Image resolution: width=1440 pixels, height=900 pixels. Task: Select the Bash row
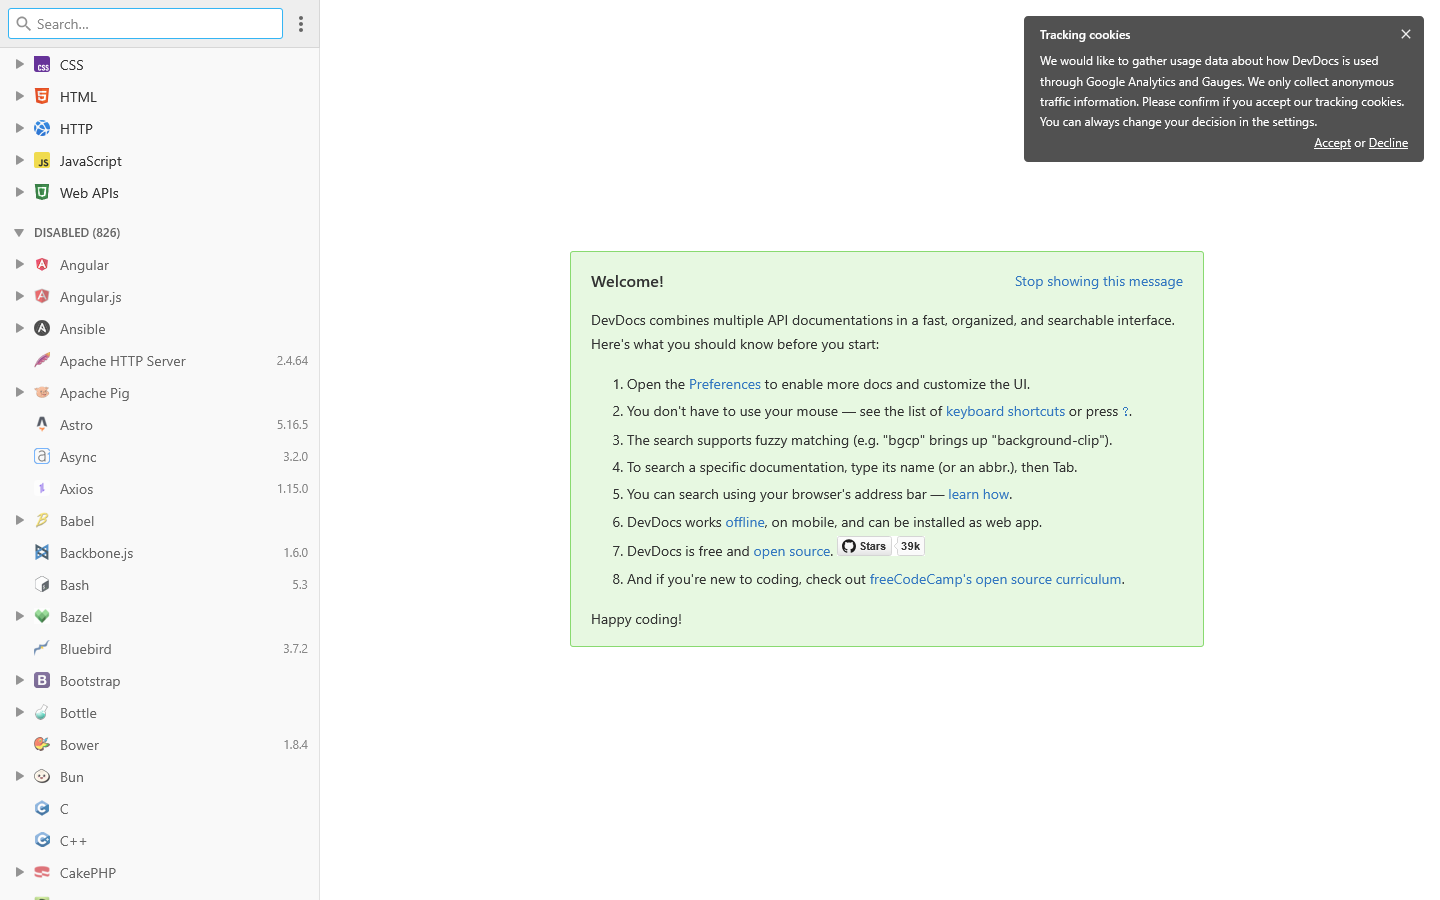(160, 585)
